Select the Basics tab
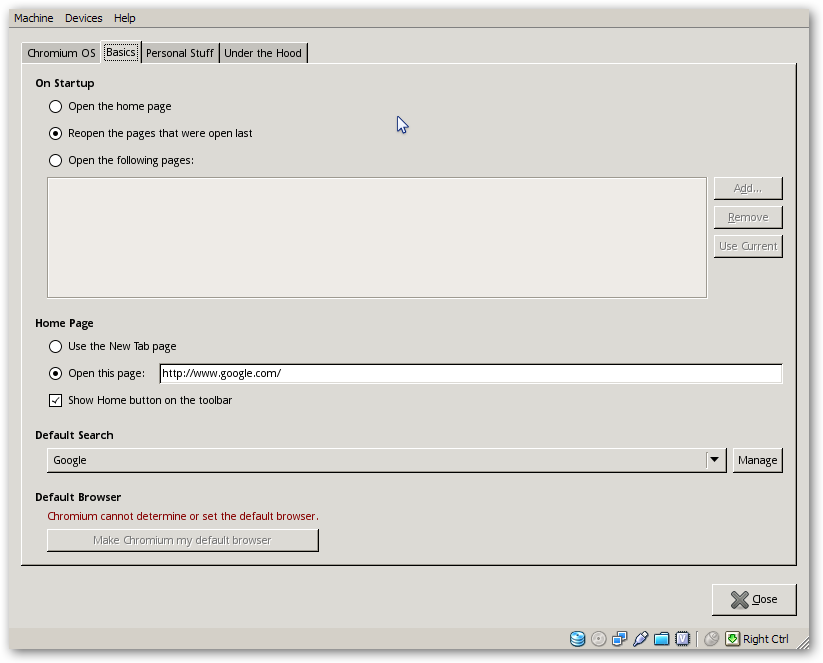823x663 pixels. tap(121, 52)
